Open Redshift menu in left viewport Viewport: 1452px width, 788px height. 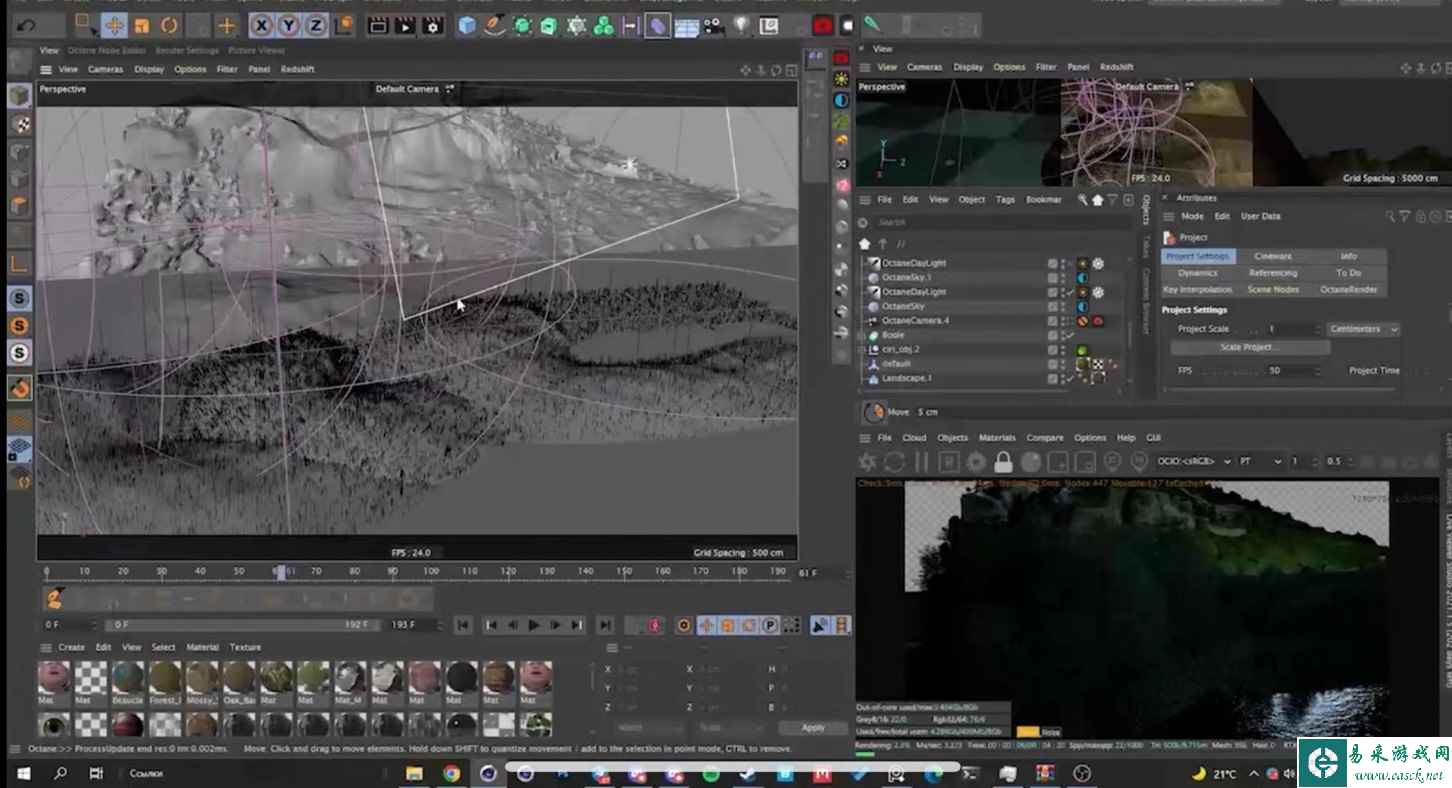coord(297,69)
